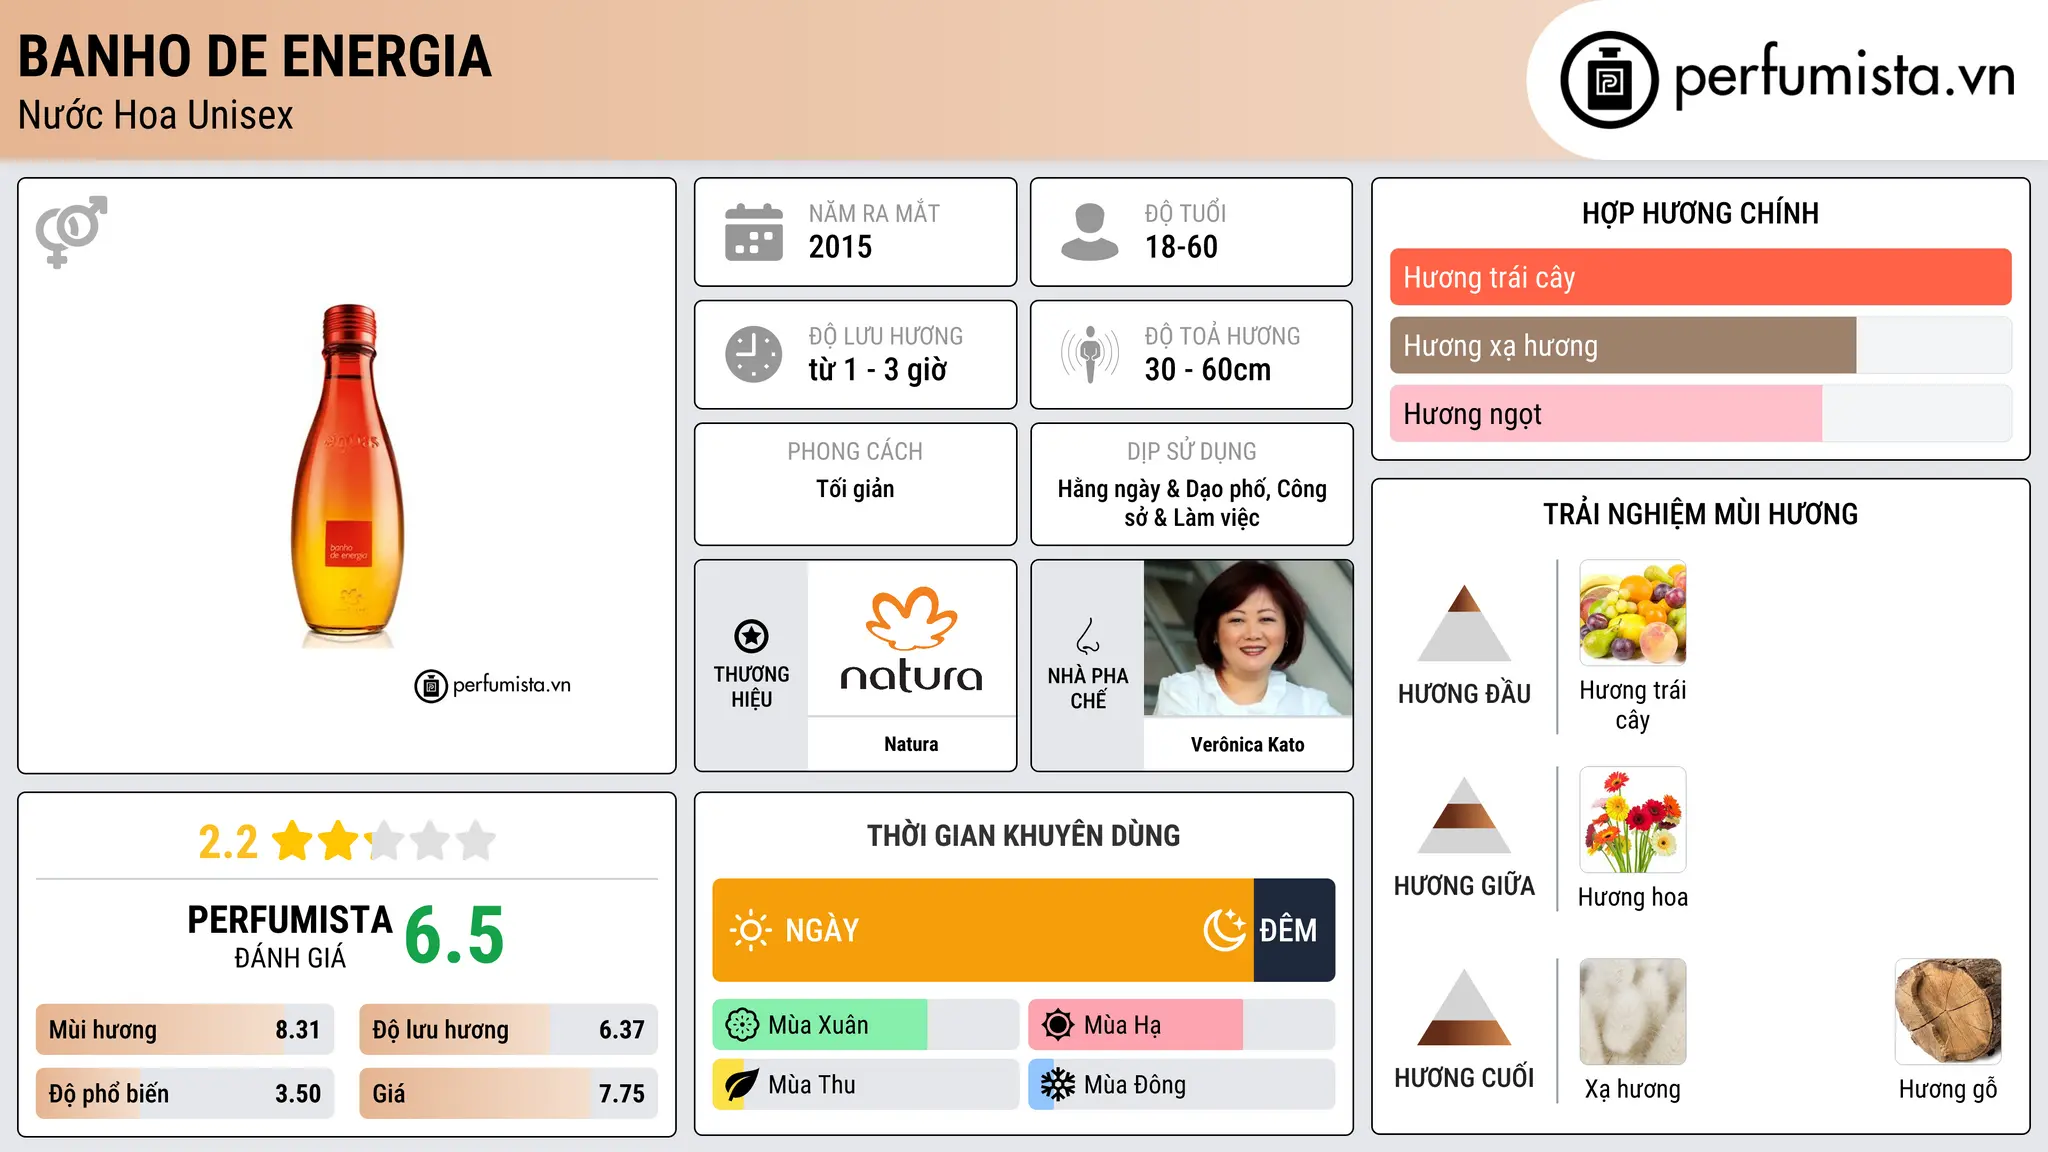
Task: Open the Verônica Kato perfumer photo
Action: pos(1248,638)
